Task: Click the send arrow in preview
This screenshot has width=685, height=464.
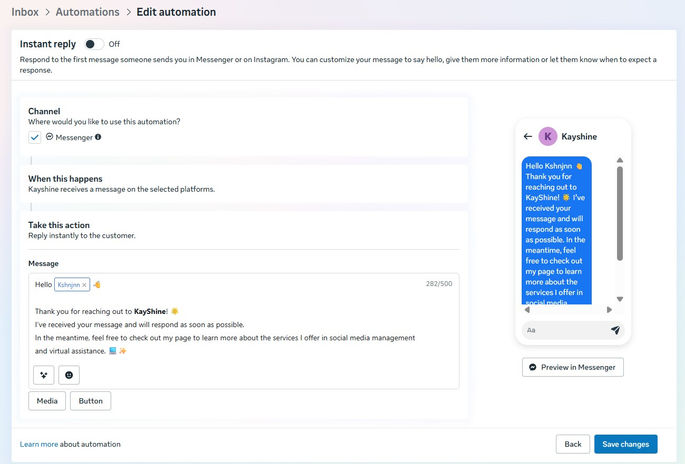Action: tap(615, 329)
